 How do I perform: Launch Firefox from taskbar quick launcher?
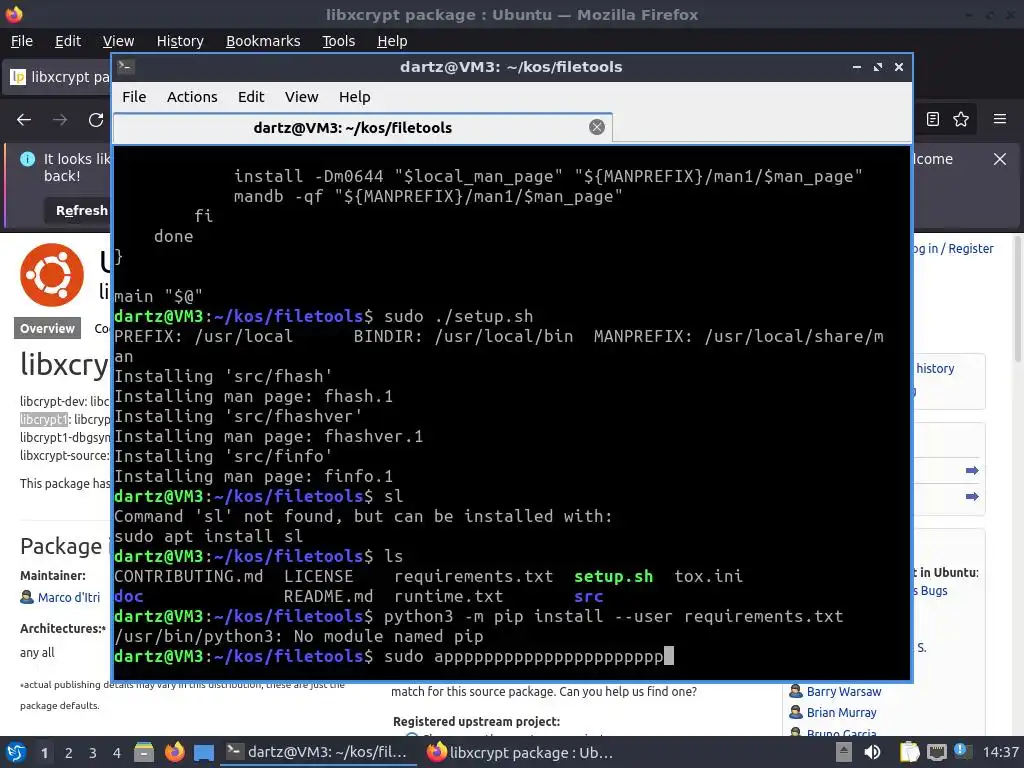(174, 752)
